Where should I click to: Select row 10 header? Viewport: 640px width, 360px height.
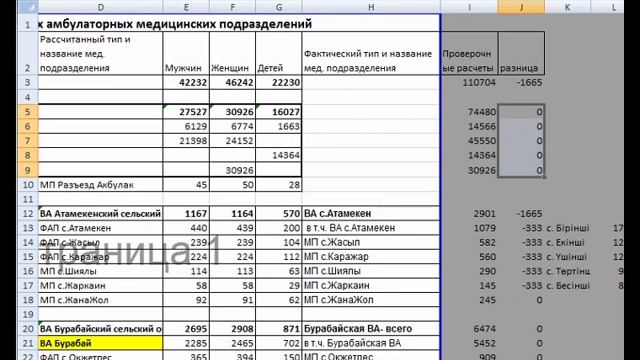pyautogui.click(x=28, y=184)
